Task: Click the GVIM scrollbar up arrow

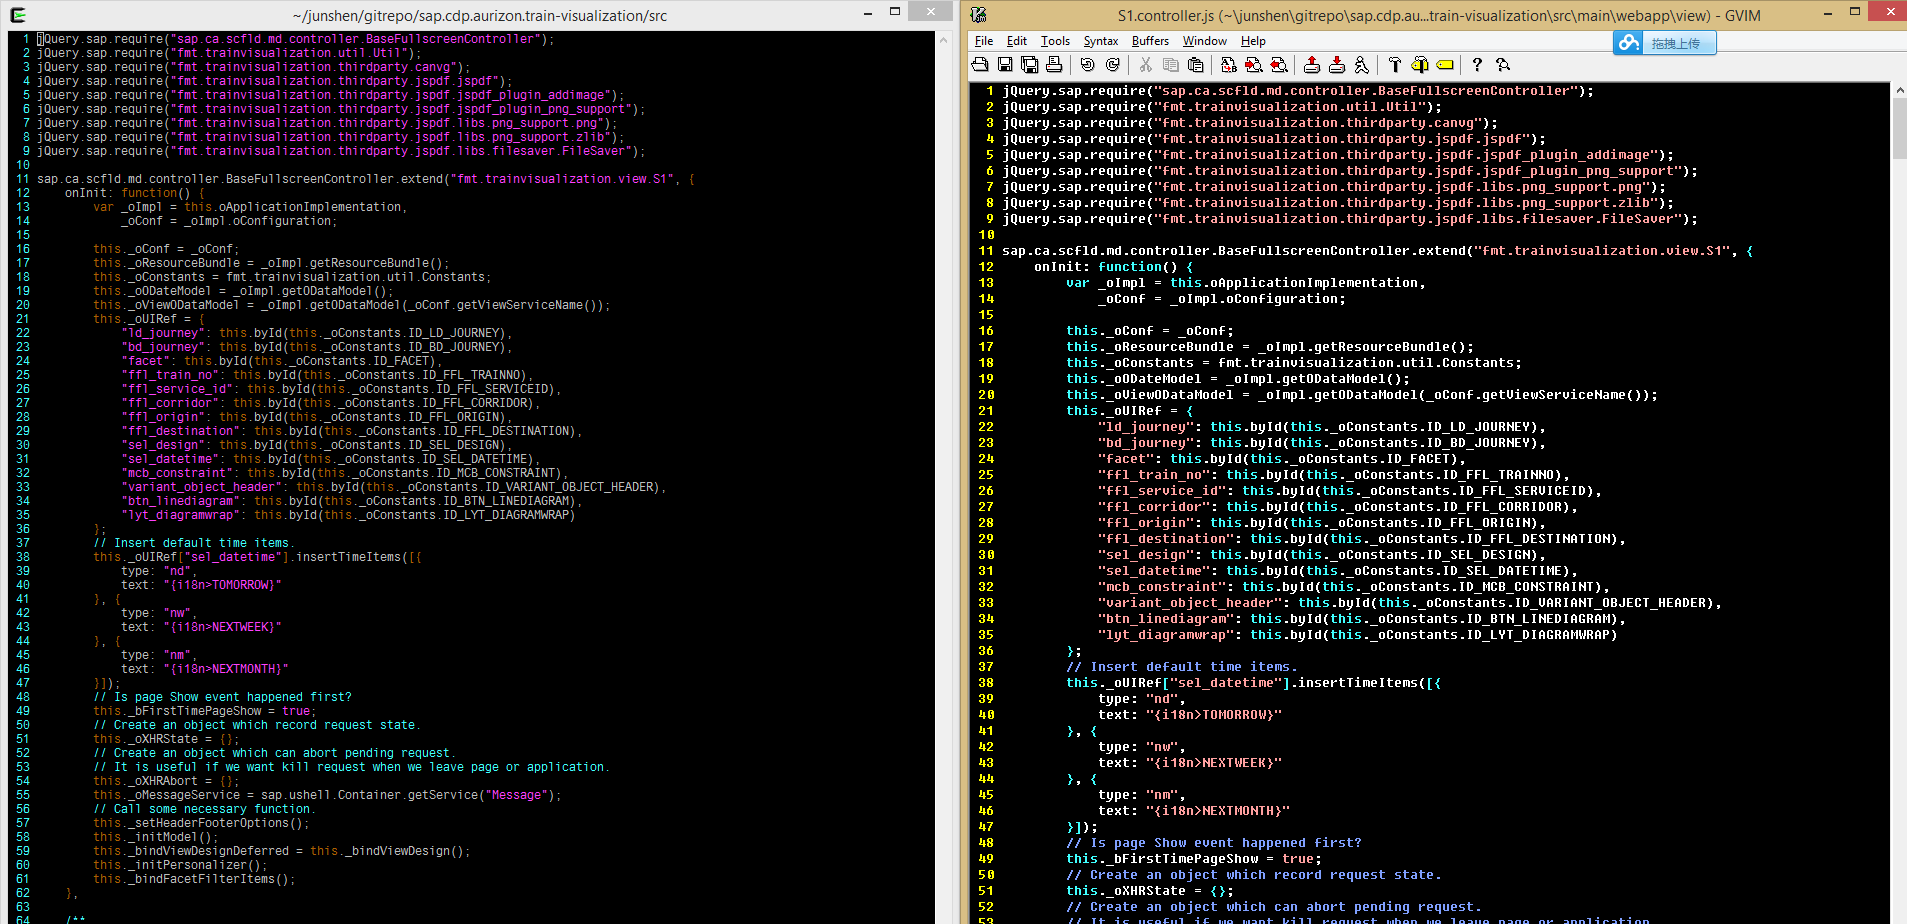Action: pos(1900,90)
